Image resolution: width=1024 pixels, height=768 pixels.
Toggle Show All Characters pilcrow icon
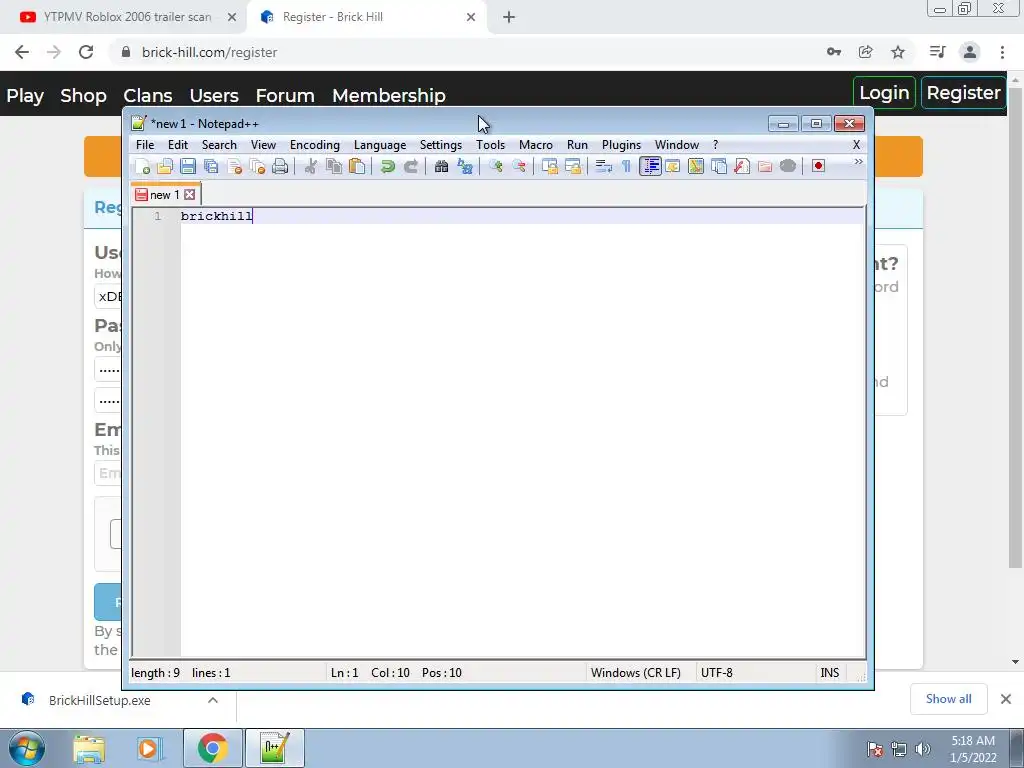(x=626, y=166)
